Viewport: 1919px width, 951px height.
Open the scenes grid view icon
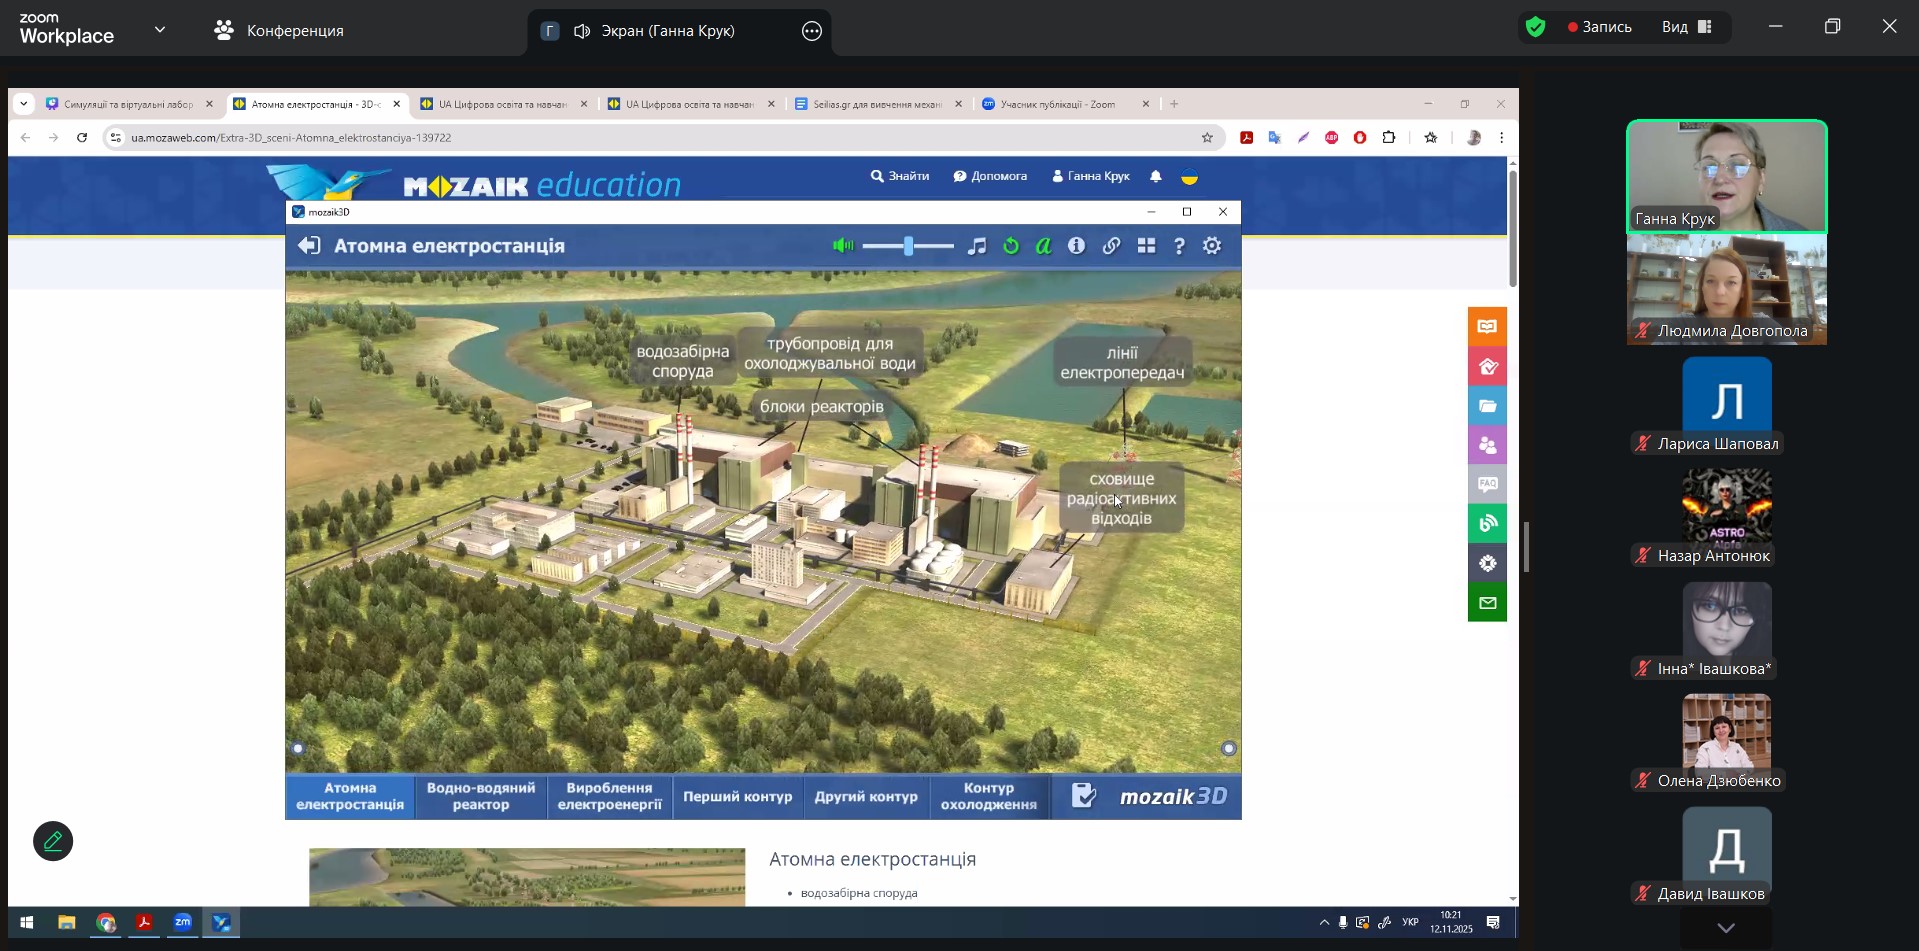tap(1146, 246)
